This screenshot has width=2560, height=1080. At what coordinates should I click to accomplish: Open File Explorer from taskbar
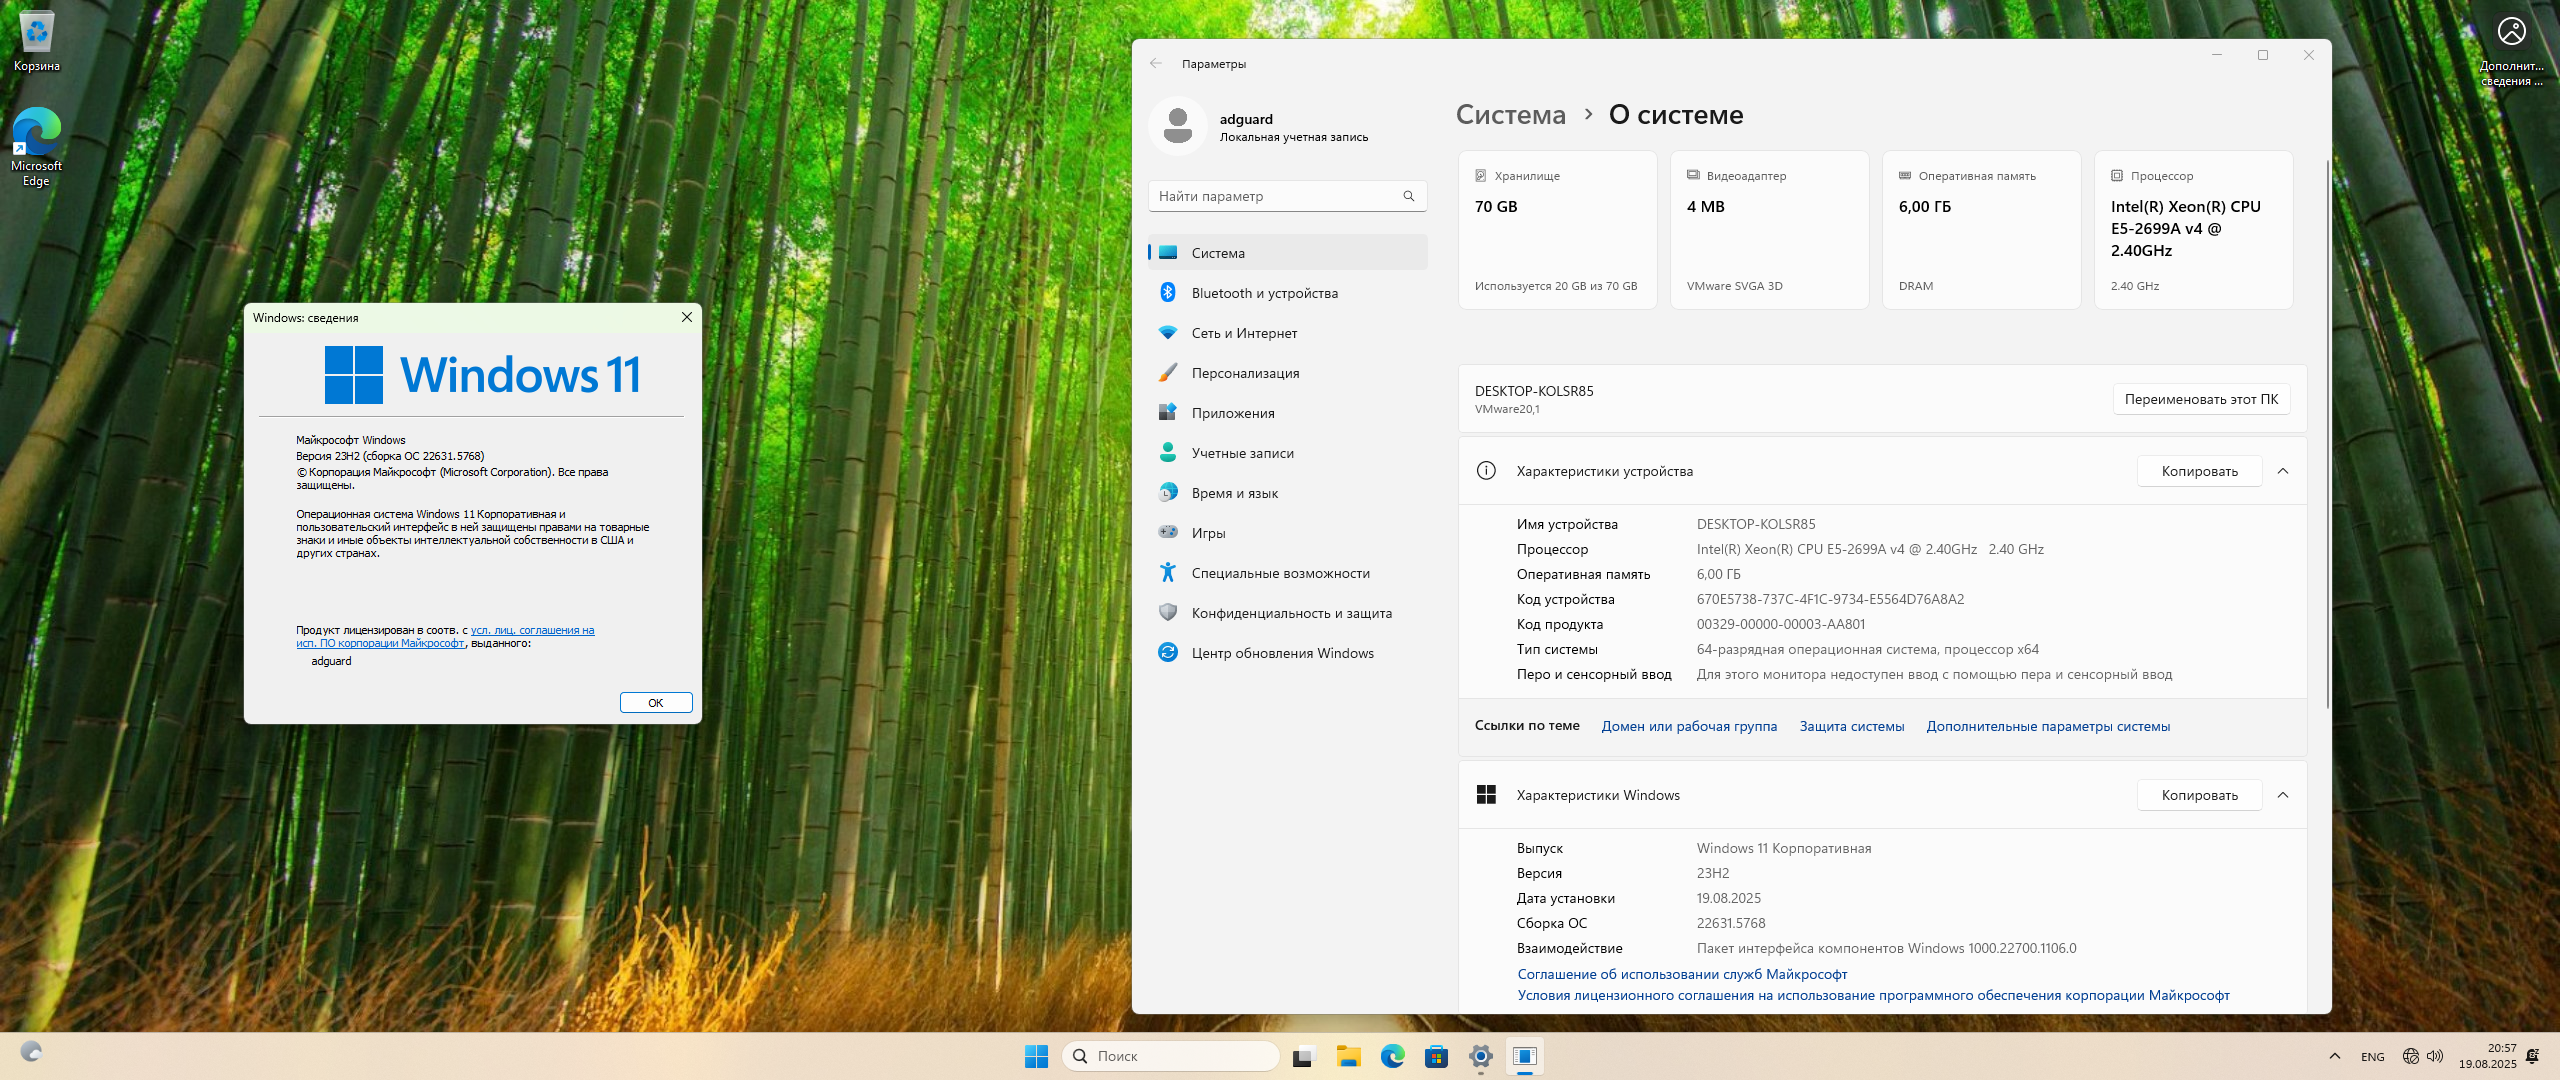(x=1348, y=1056)
